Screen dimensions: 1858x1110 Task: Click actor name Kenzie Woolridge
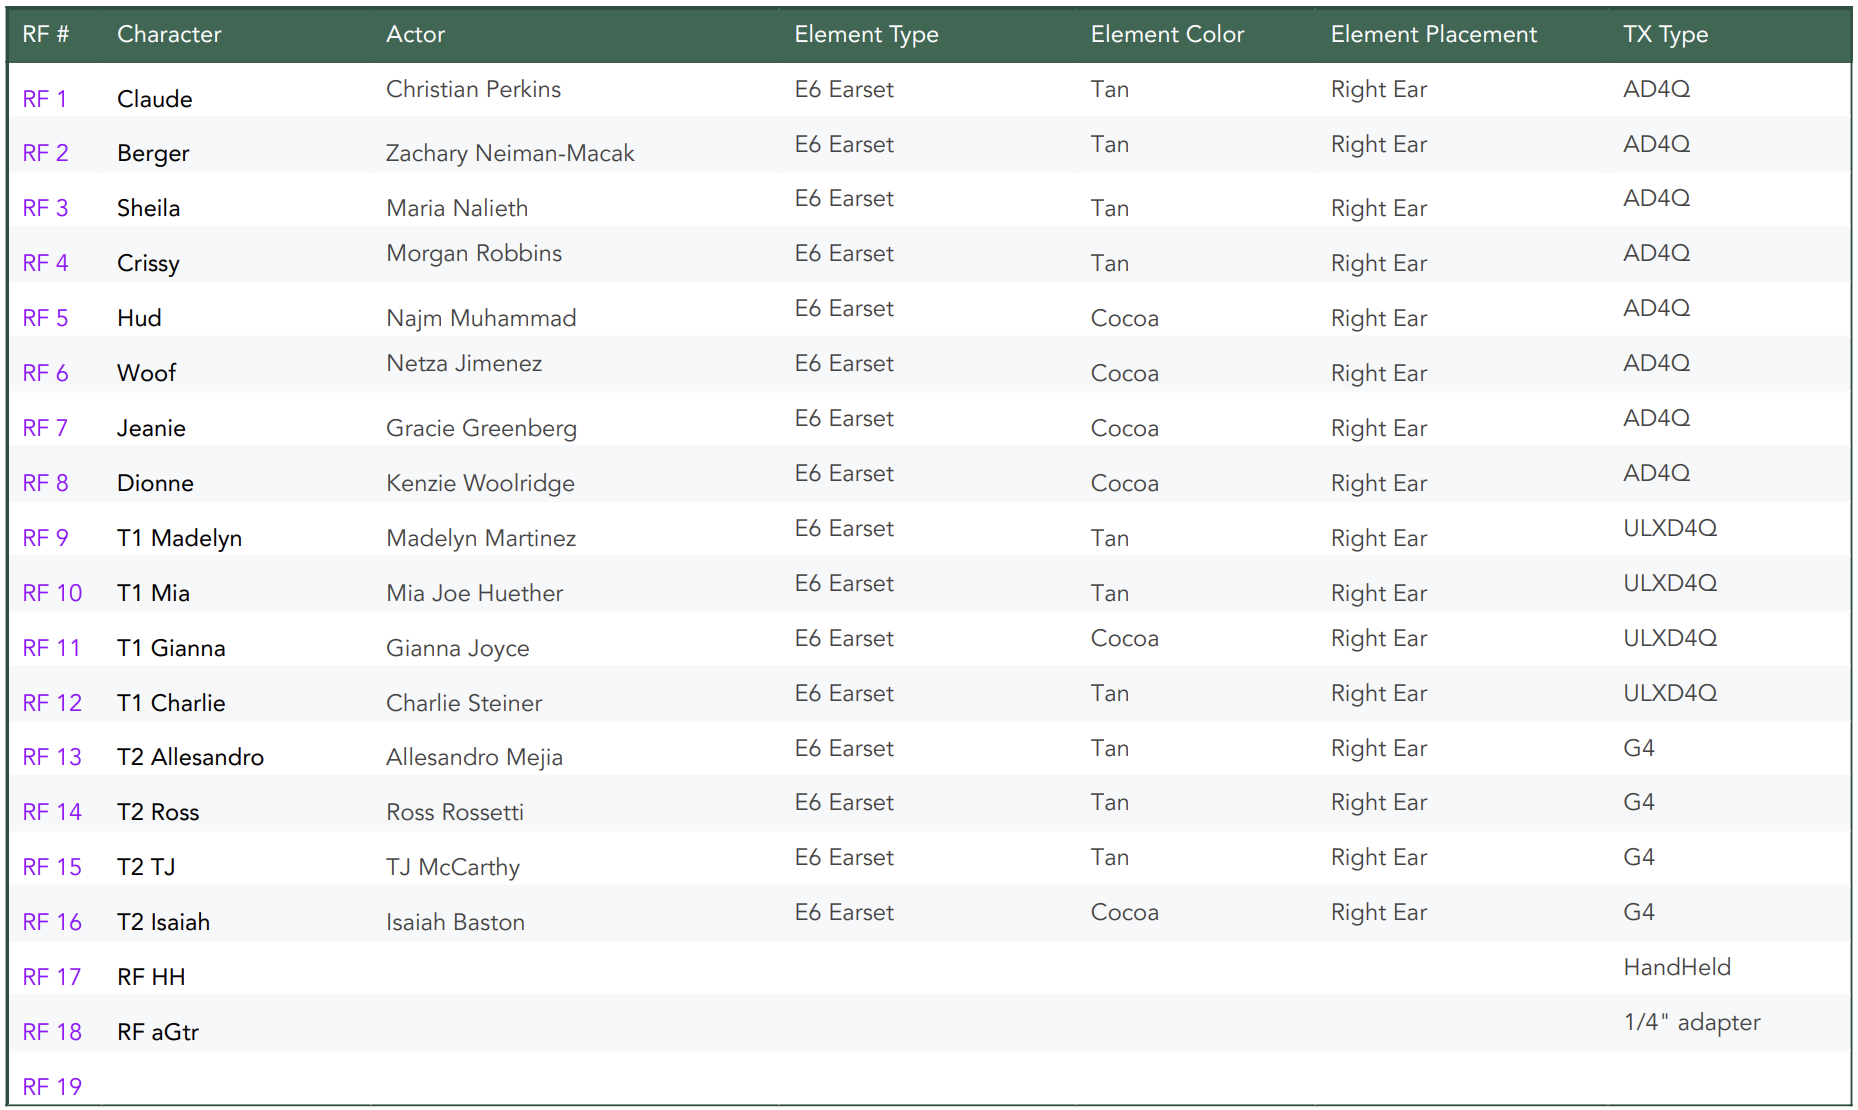pyautogui.click(x=480, y=484)
